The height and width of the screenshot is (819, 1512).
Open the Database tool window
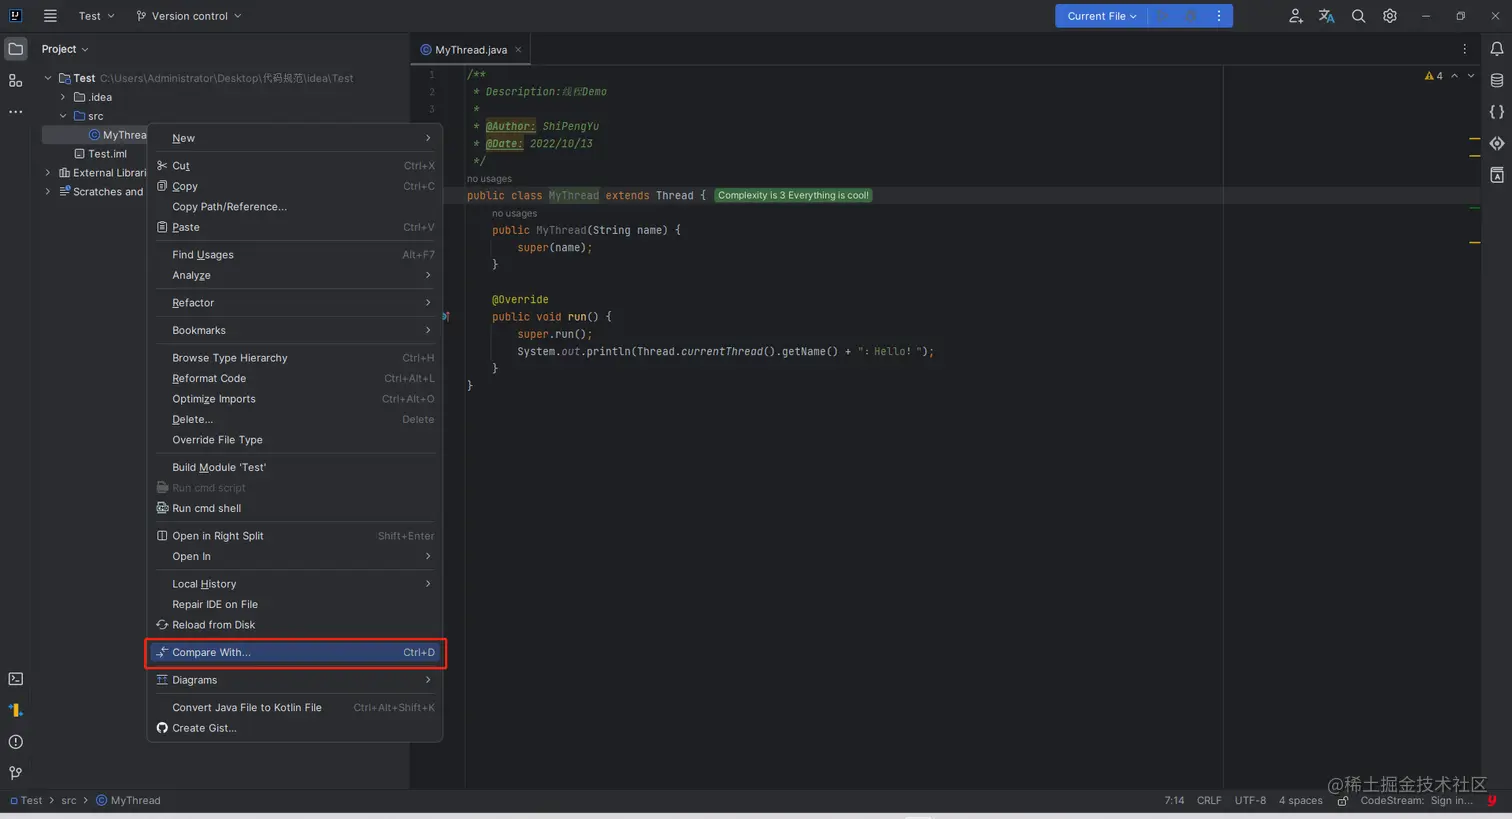pyautogui.click(x=1497, y=81)
